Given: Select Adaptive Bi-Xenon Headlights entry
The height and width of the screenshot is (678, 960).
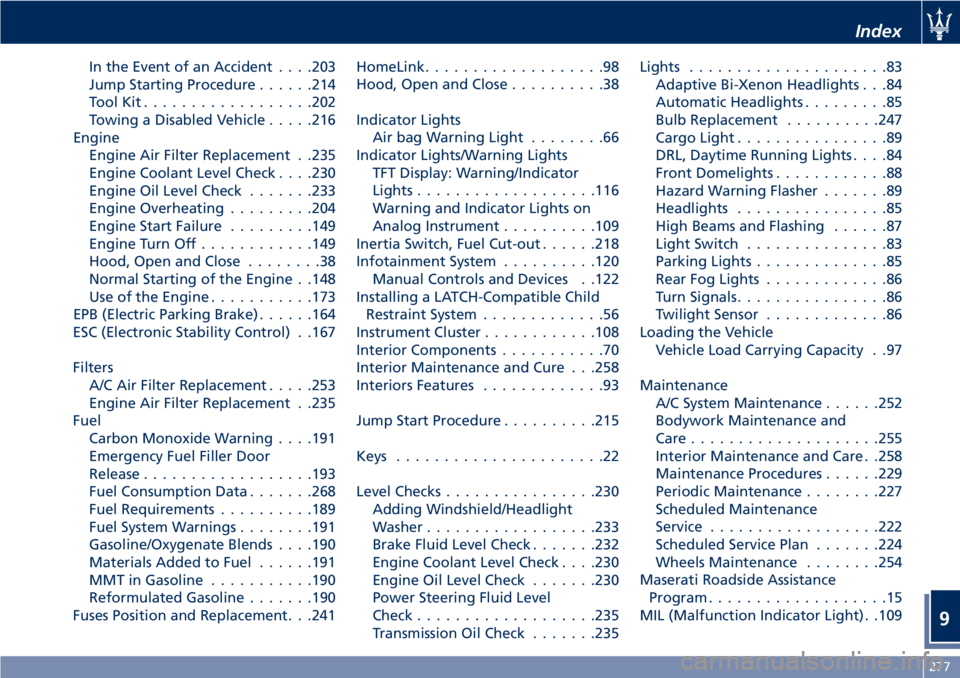Looking at the screenshot, I should click(x=779, y=85).
